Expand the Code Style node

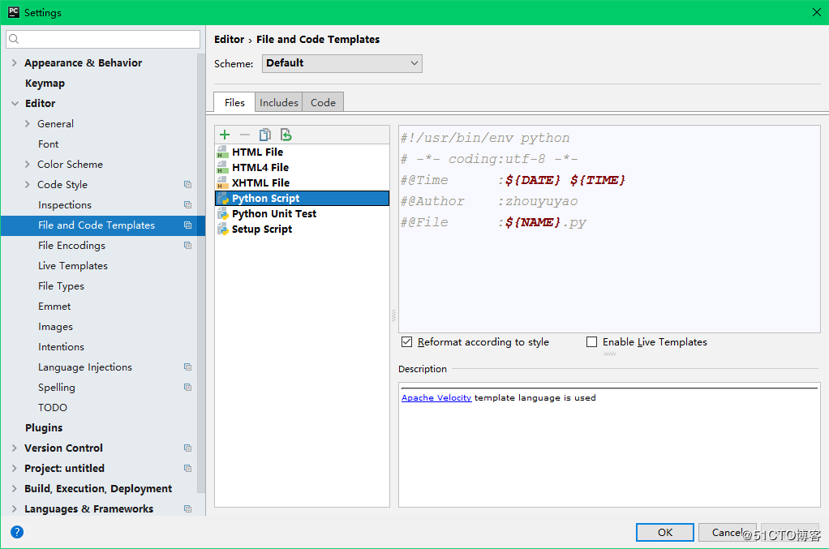point(27,185)
